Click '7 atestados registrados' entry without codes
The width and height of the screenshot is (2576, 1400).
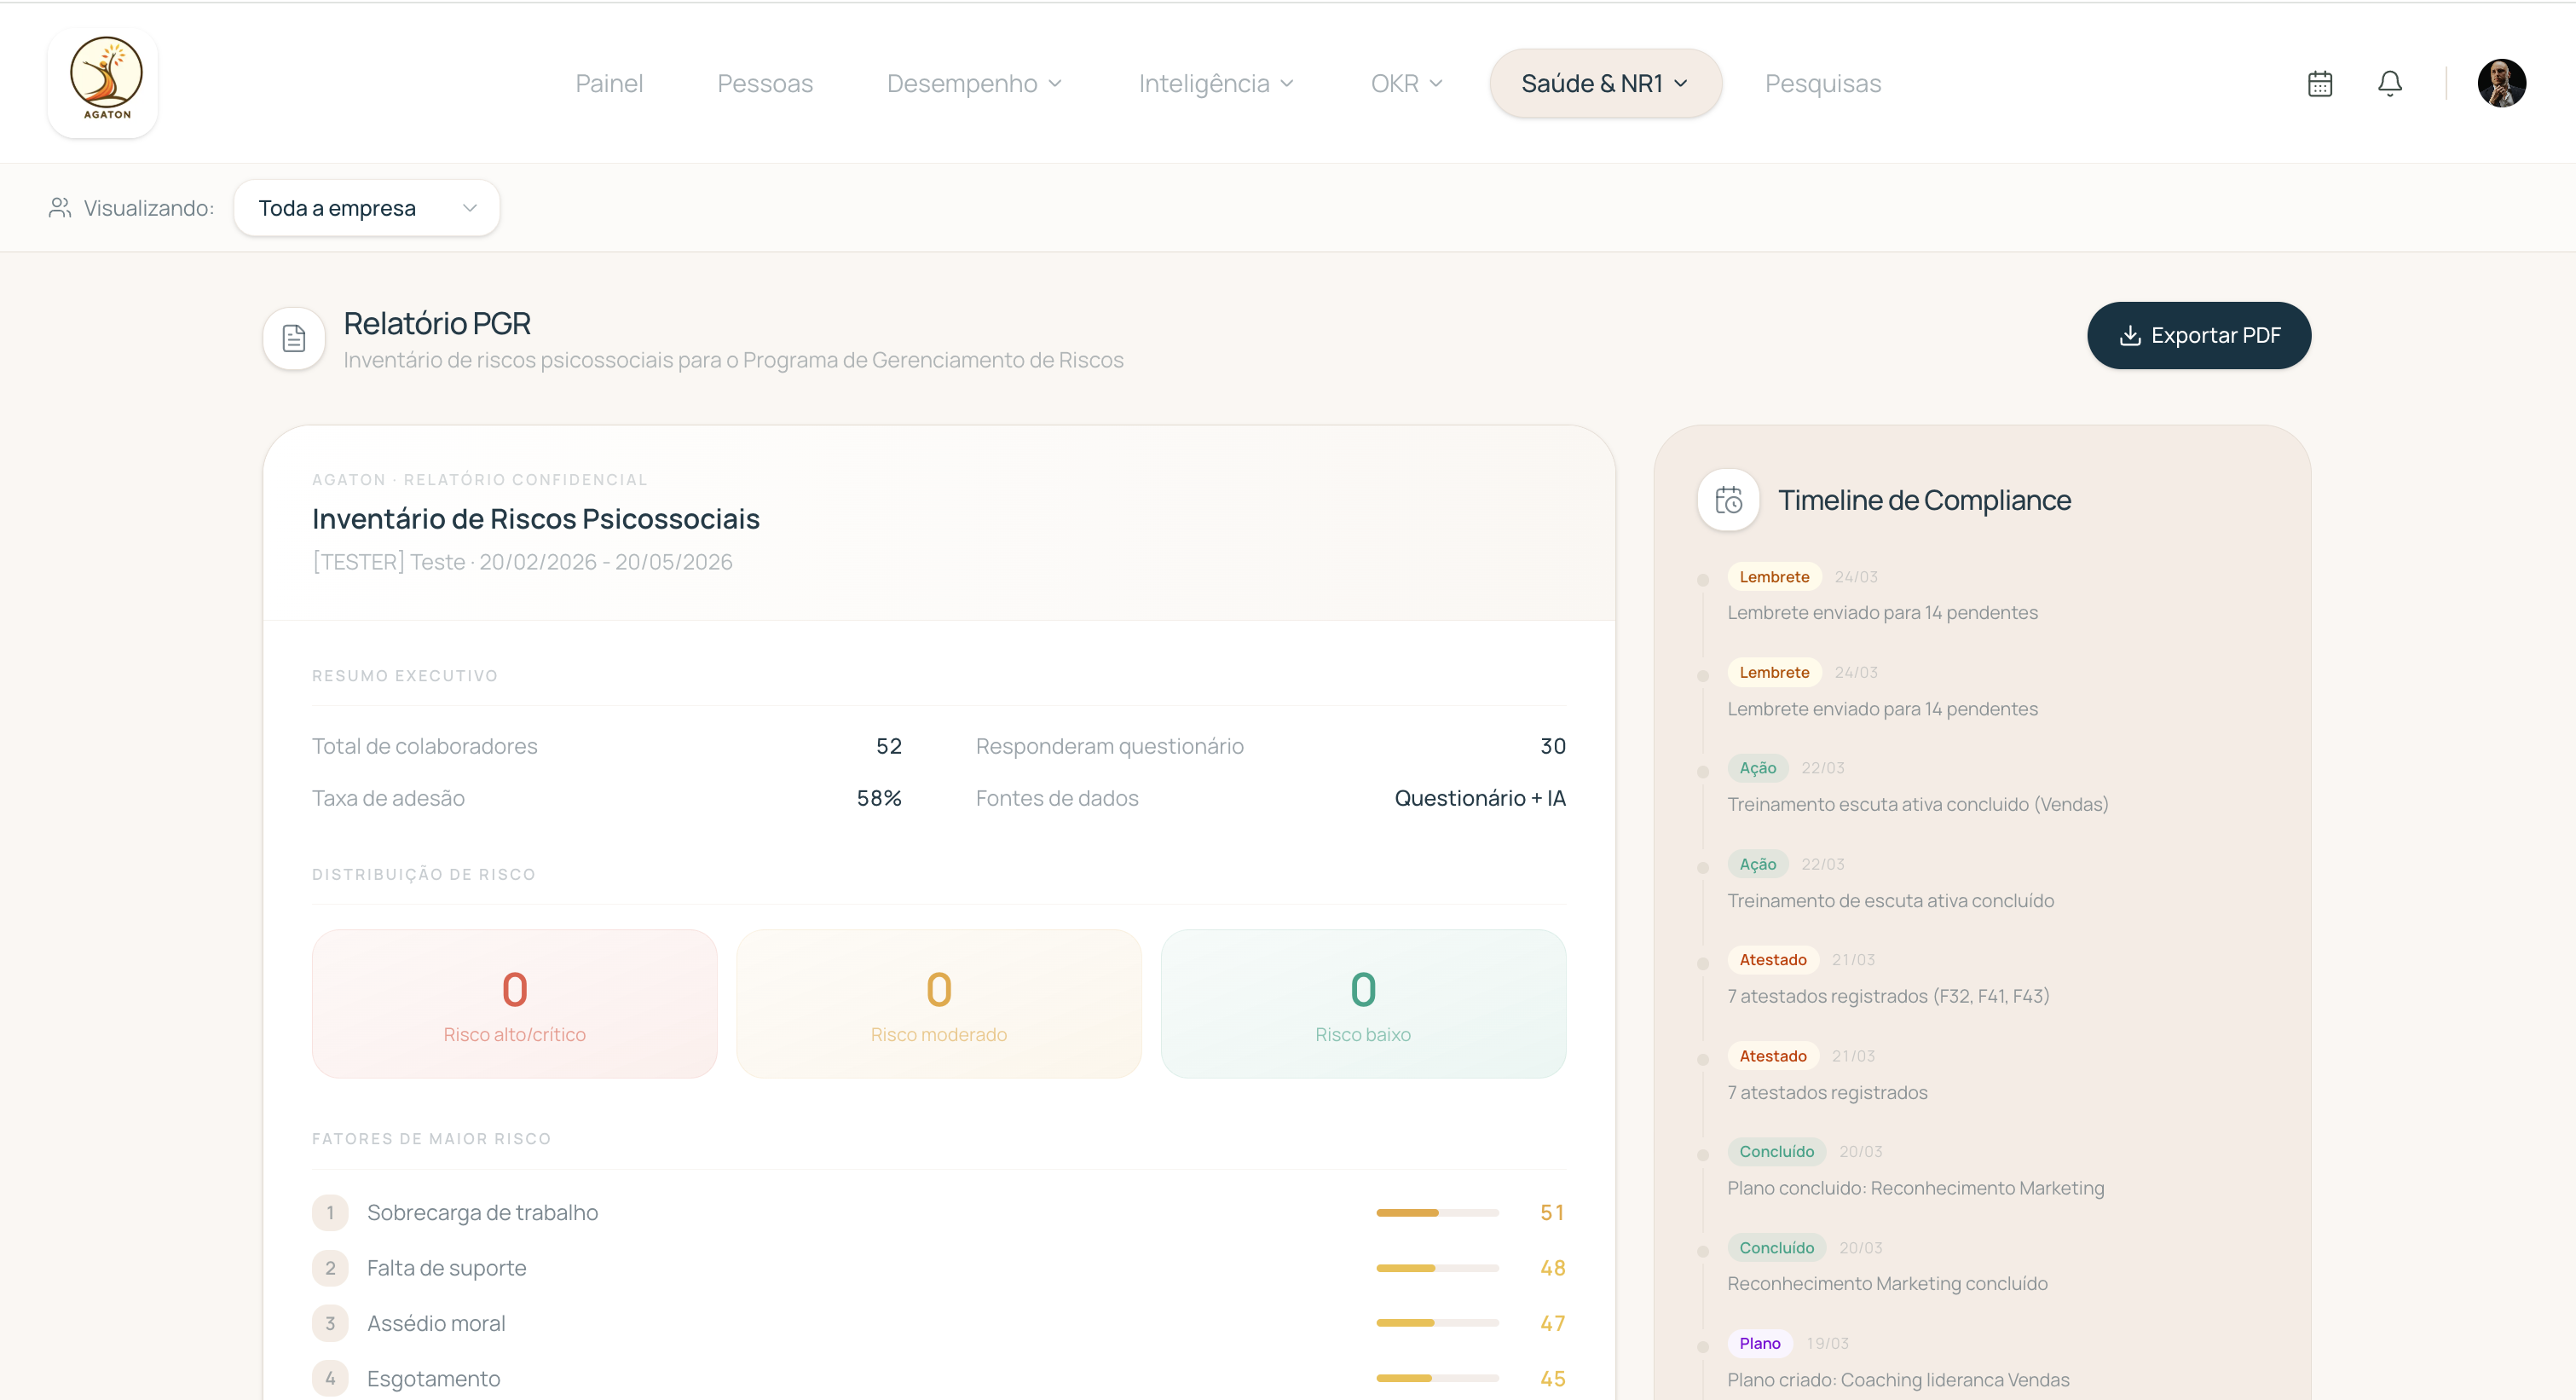pyautogui.click(x=1827, y=1092)
